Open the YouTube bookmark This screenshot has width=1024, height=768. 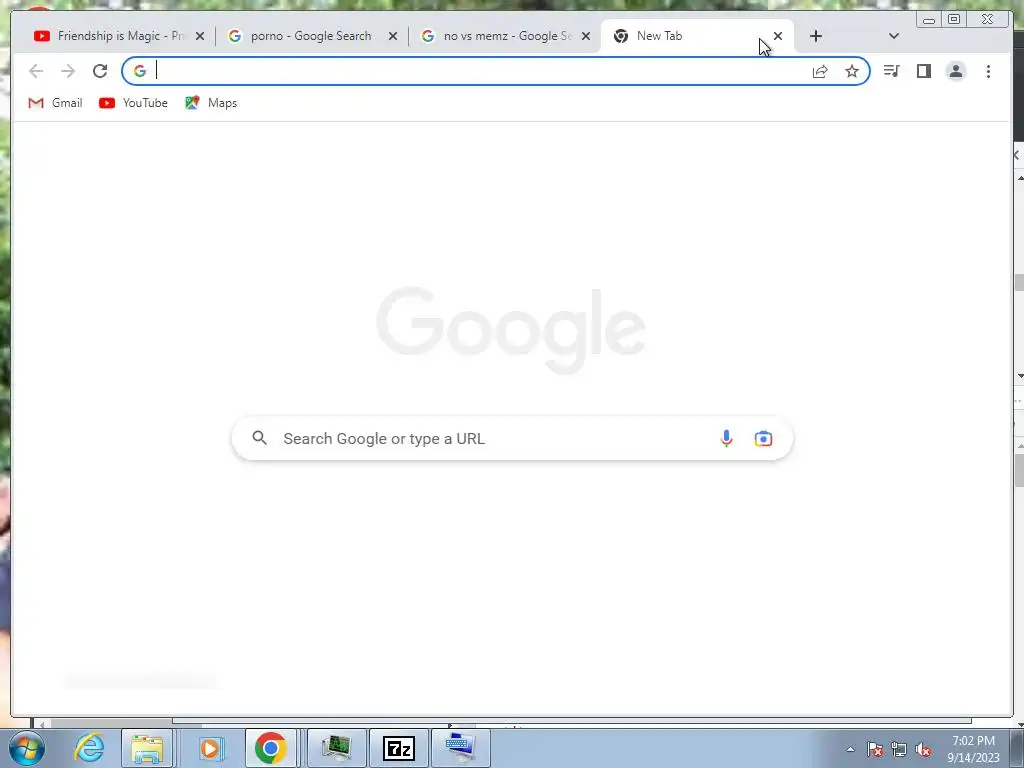[133, 103]
